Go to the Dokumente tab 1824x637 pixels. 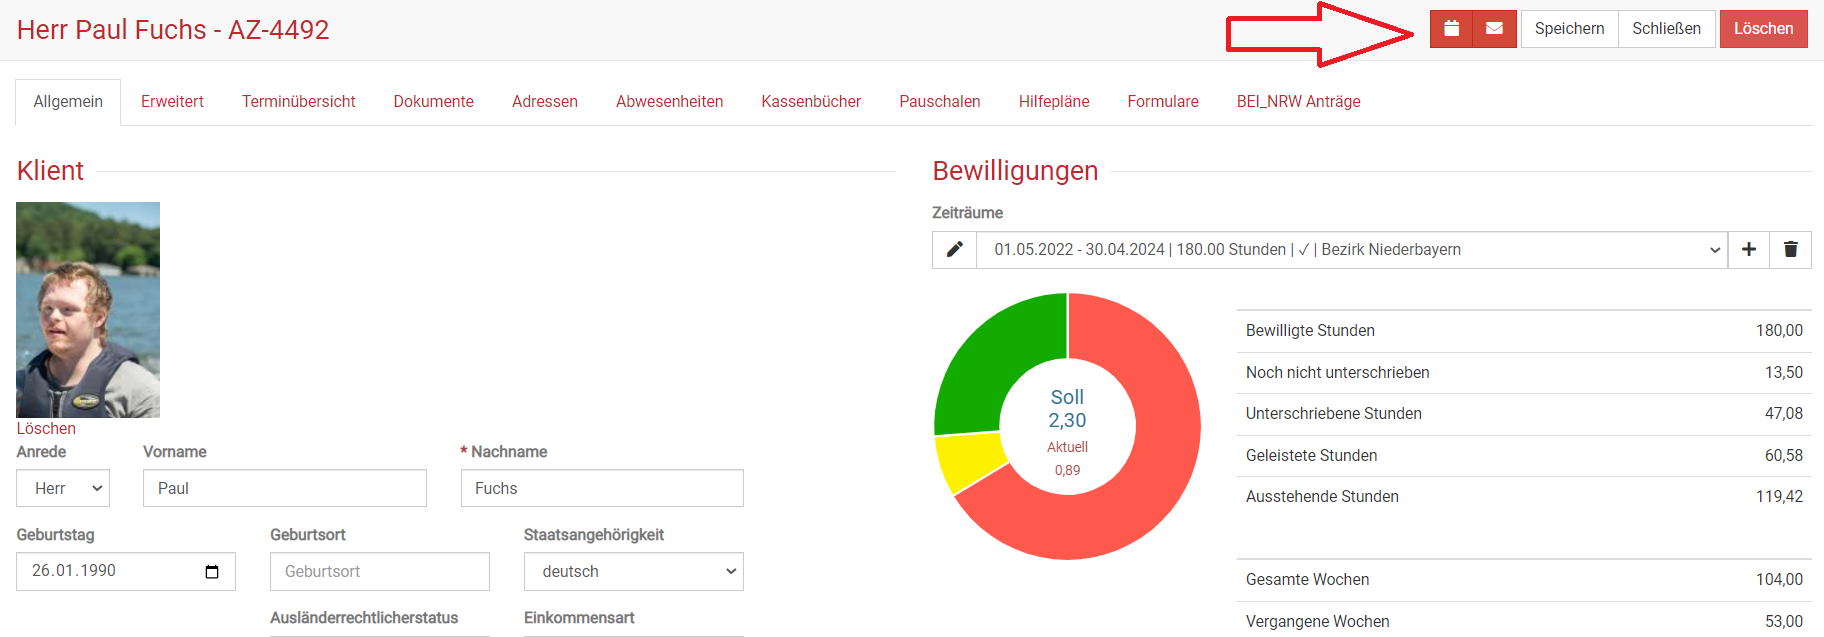(433, 102)
